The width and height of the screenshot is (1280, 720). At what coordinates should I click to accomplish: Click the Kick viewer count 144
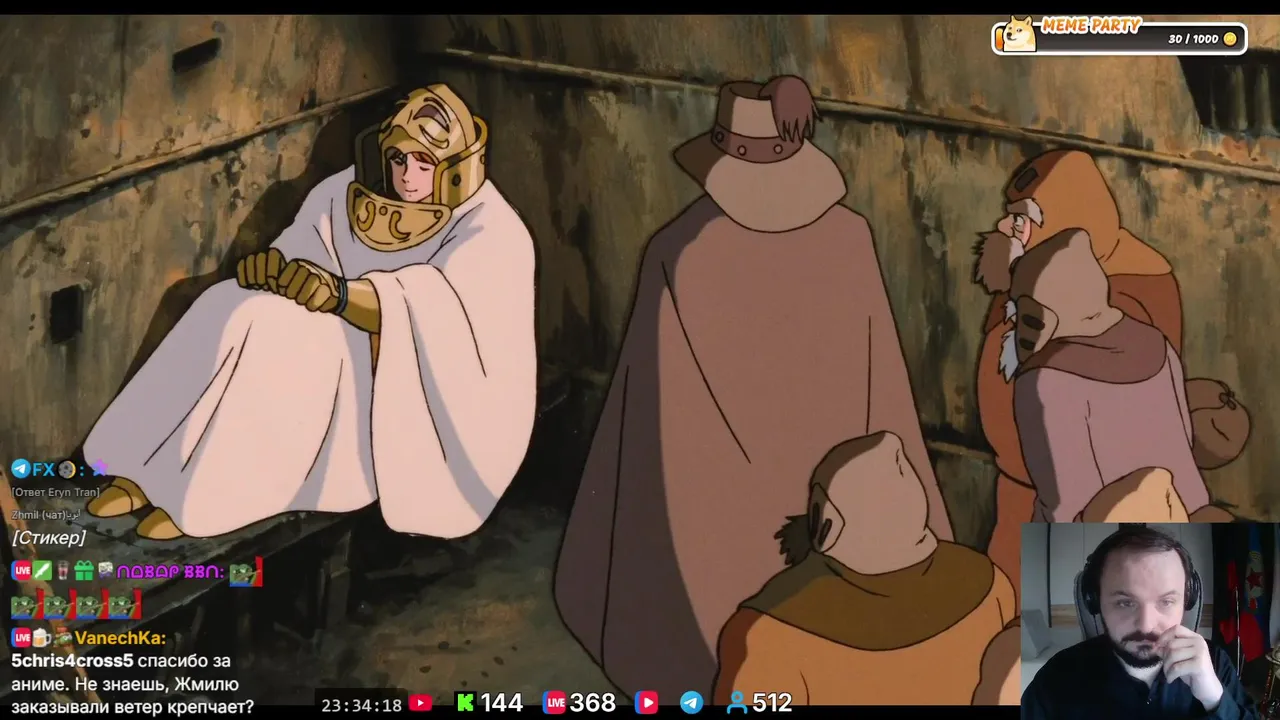coord(501,703)
